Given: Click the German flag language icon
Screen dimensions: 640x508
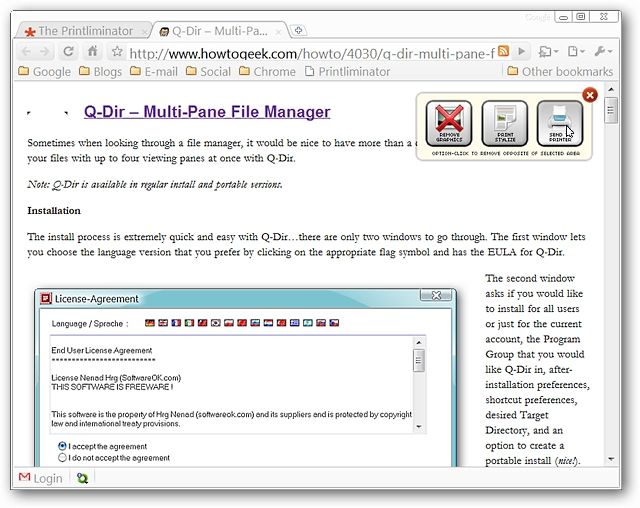Looking at the screenshot, I should (x=150, y=323).
